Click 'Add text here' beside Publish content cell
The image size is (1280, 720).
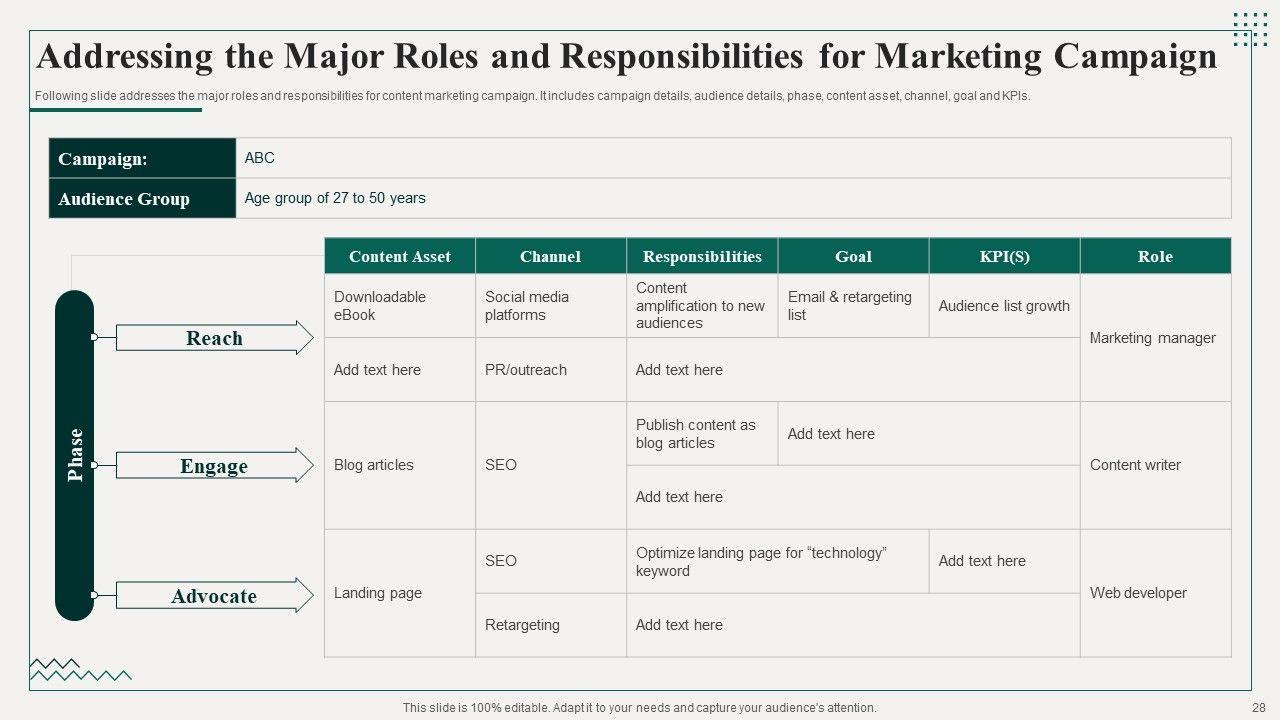[928, 434]
